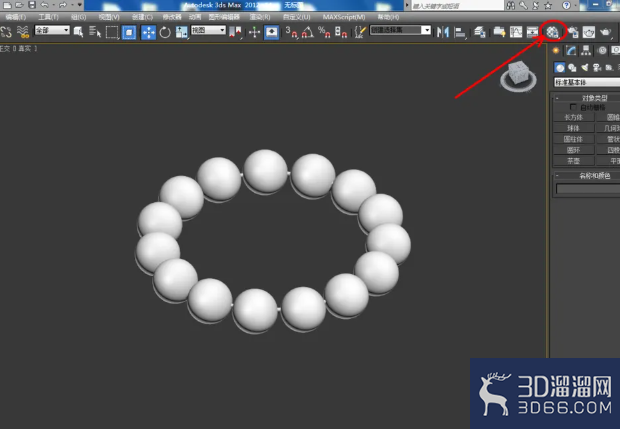Click the Box primitive button
620x429 pixels.
click(573, 117)
